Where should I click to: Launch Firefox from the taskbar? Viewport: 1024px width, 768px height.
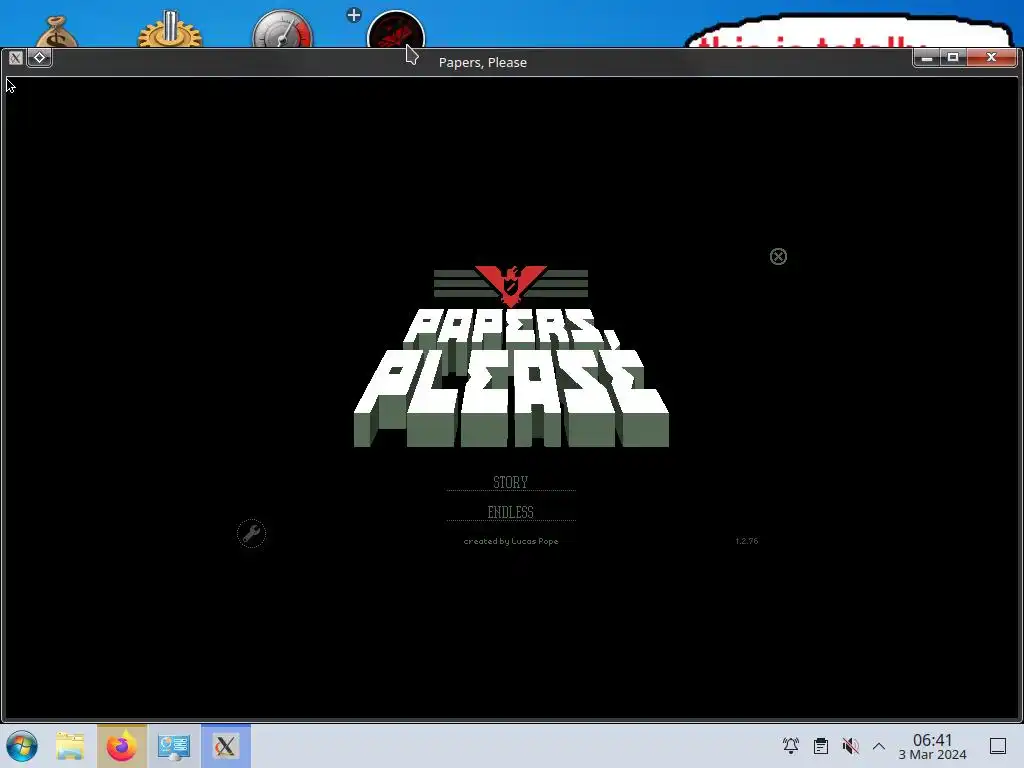tap(121, 746)
